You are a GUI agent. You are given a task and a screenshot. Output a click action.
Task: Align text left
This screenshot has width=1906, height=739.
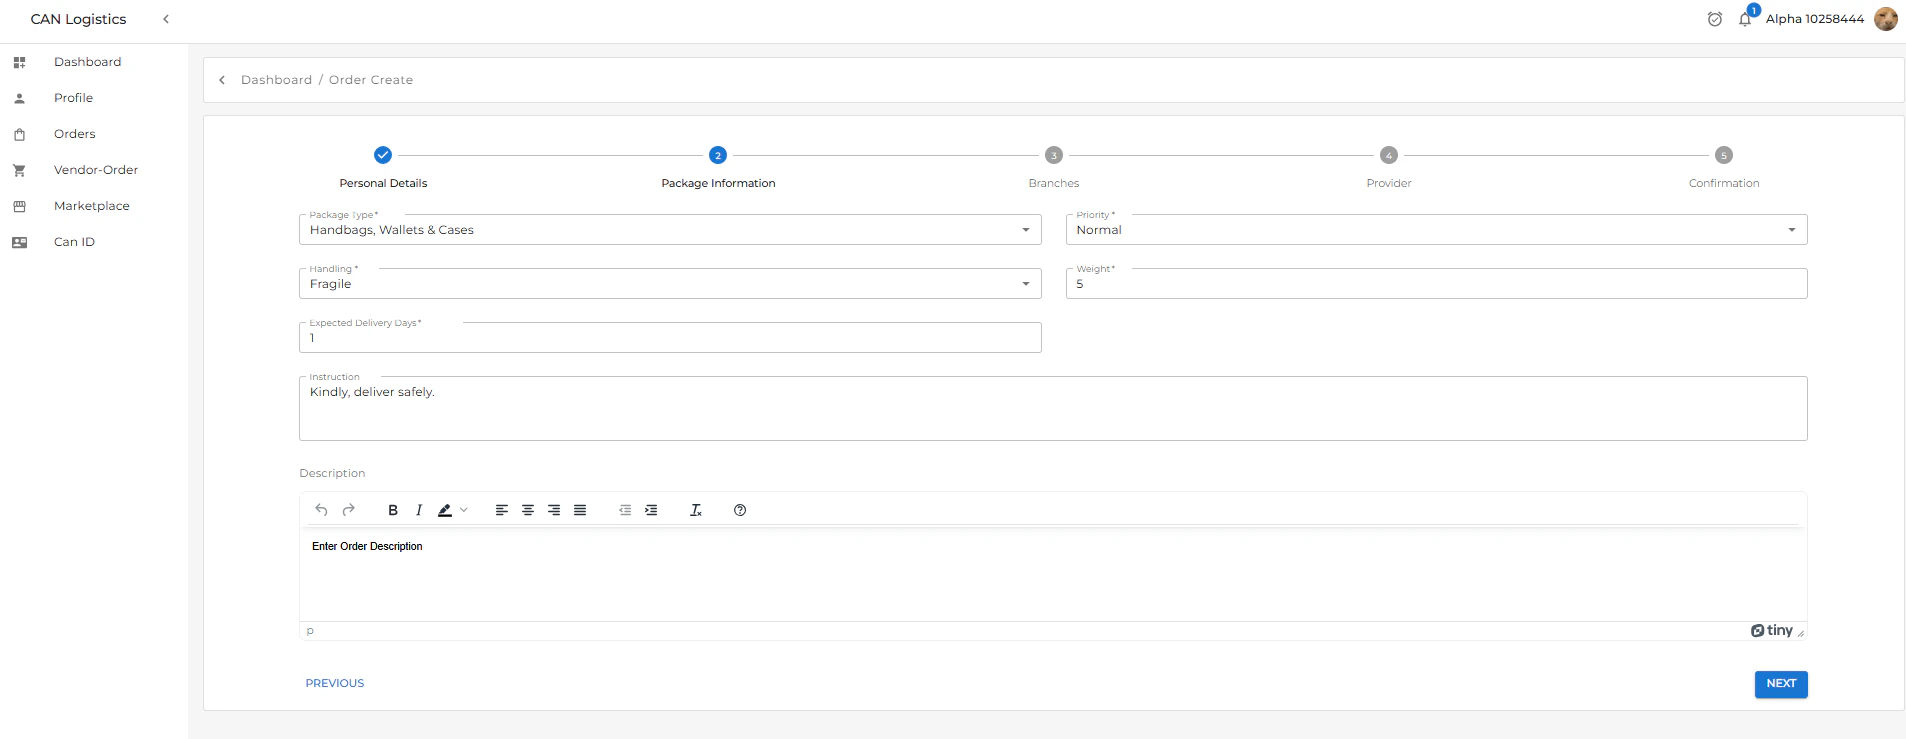pyautogui.click(x=502, y=510)
